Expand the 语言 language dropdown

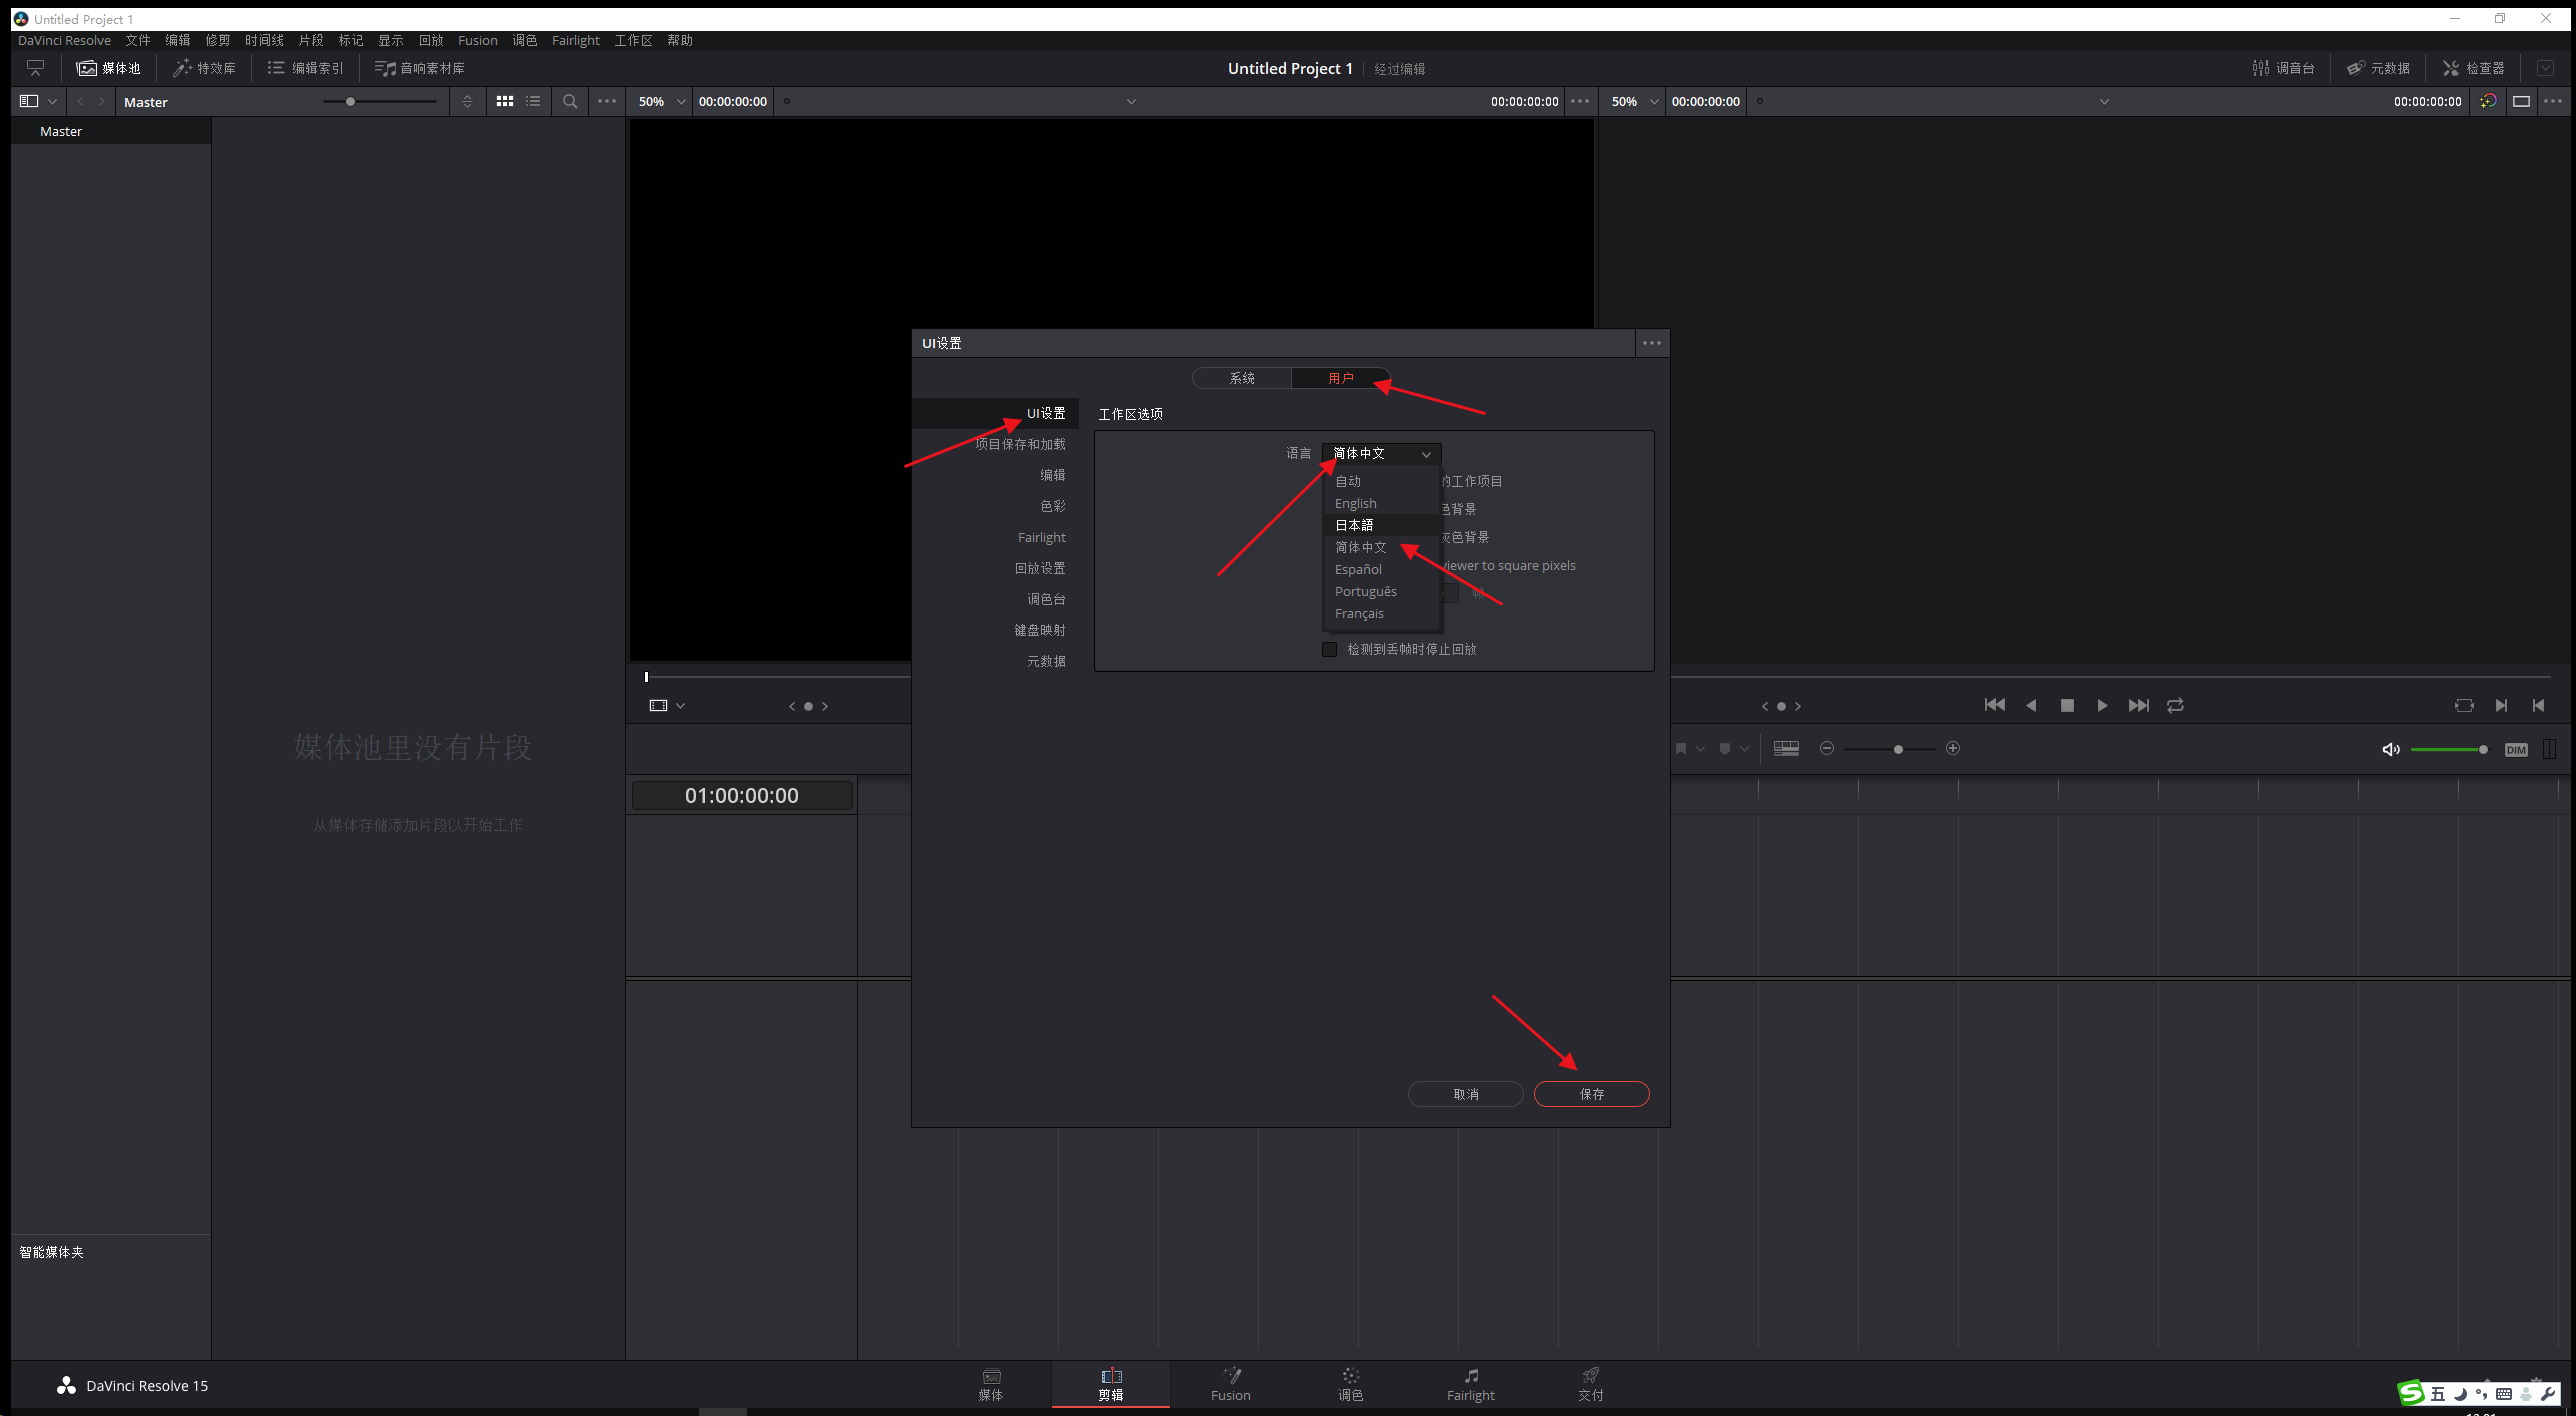pos(1381,453)
